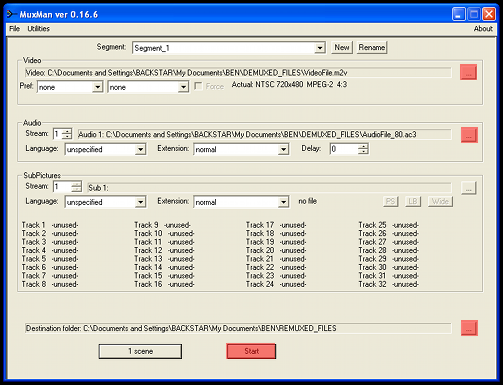
Task: Click the Track 4 -unused- entry
Action: tap(50, 250)
